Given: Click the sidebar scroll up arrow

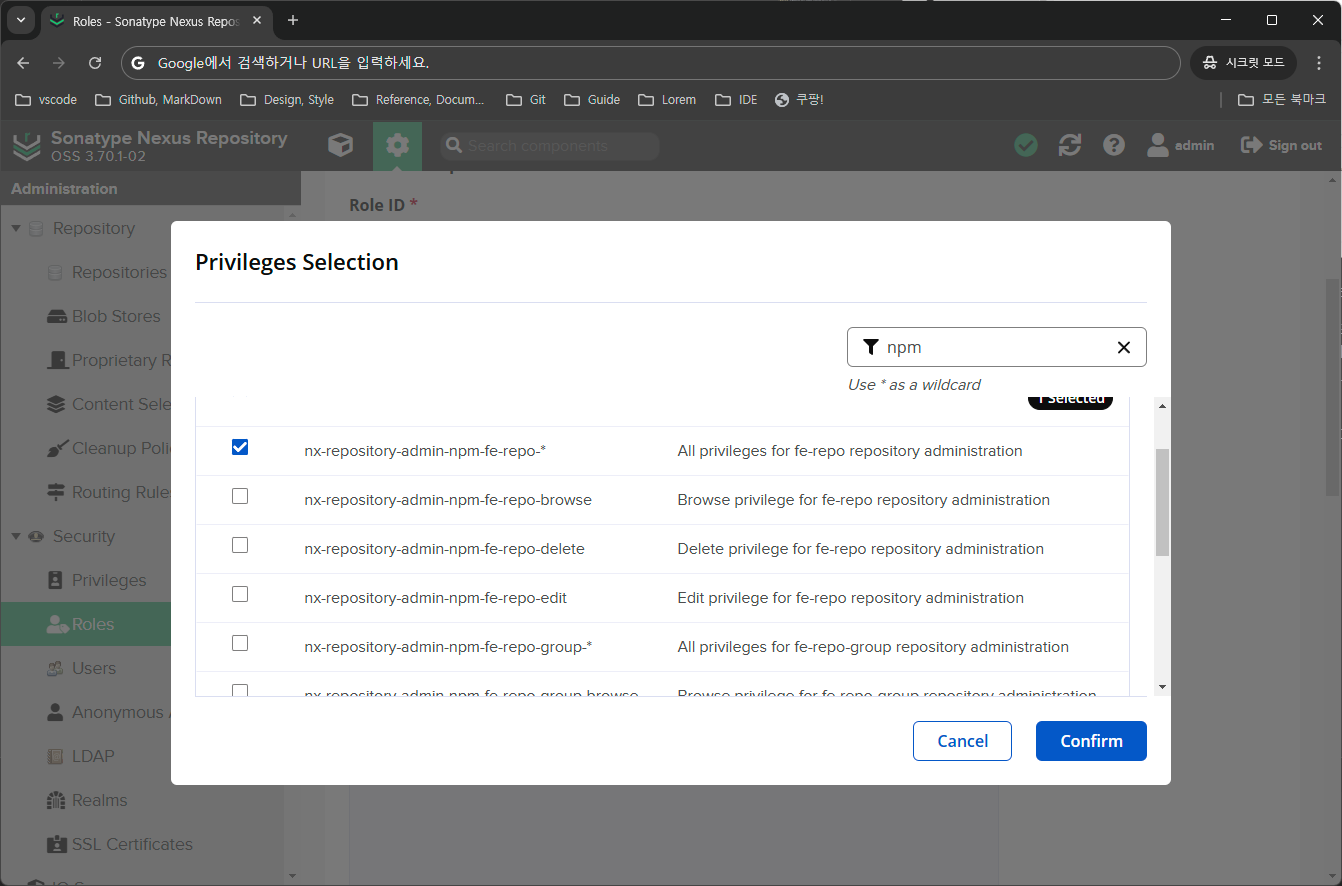Looking at the screenshot, I should [x=293, y=214].
